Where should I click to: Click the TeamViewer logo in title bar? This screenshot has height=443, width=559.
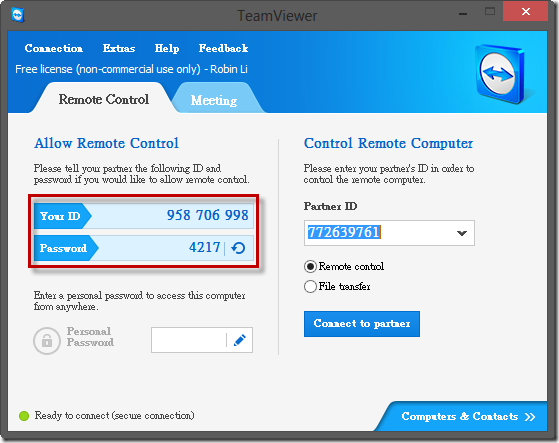click(x=17, y=15)
